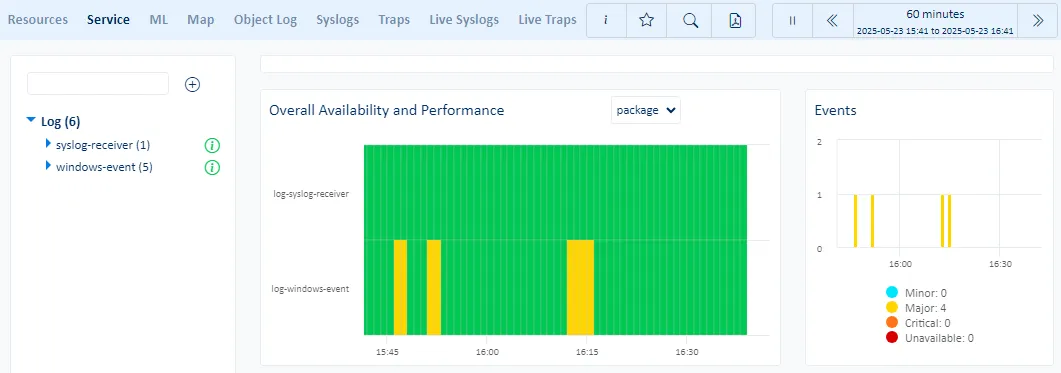Collapse the Log (6) tree node

coord(30,120)
